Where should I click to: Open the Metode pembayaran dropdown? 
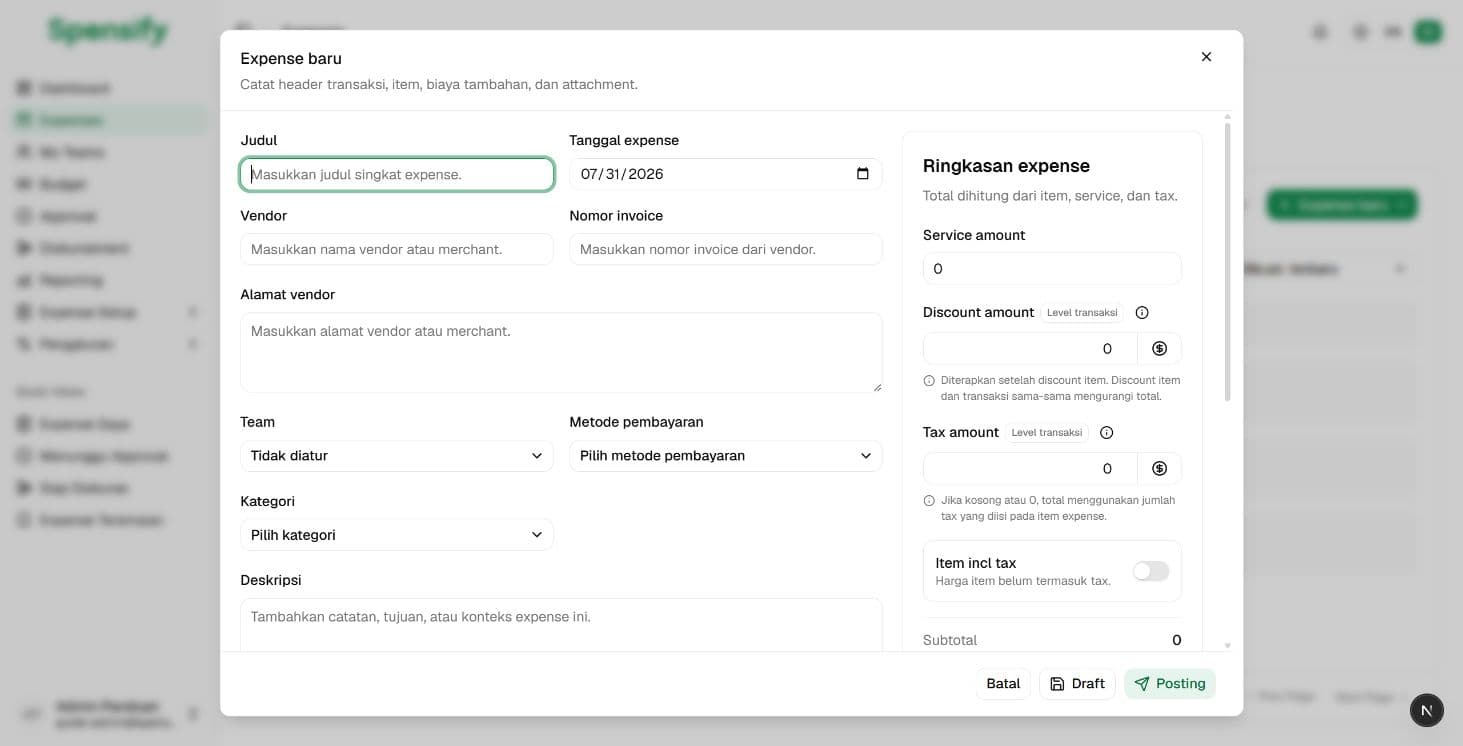(x=726, y=456)
